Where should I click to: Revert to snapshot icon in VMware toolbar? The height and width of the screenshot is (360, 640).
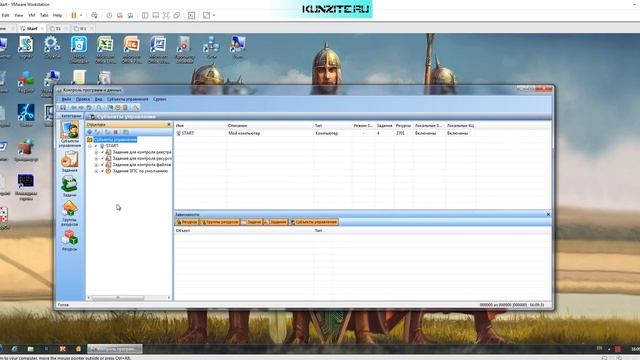point(120,16)
